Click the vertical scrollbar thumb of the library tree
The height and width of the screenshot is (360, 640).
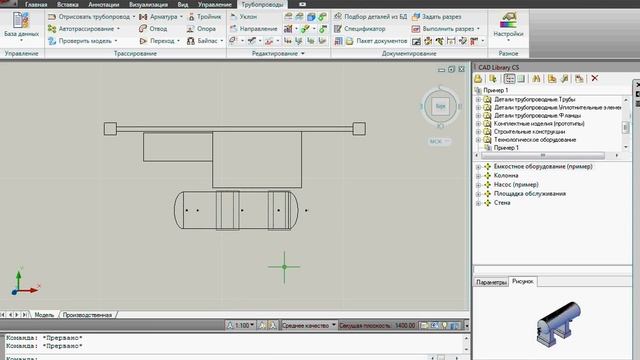[x=626, y=127]
